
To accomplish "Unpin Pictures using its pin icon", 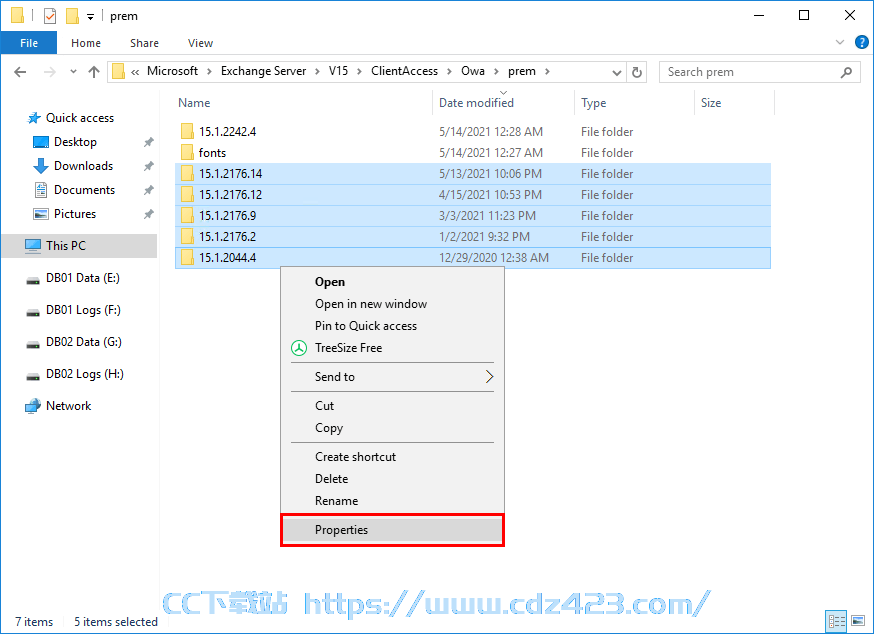I will coord(148,214).
